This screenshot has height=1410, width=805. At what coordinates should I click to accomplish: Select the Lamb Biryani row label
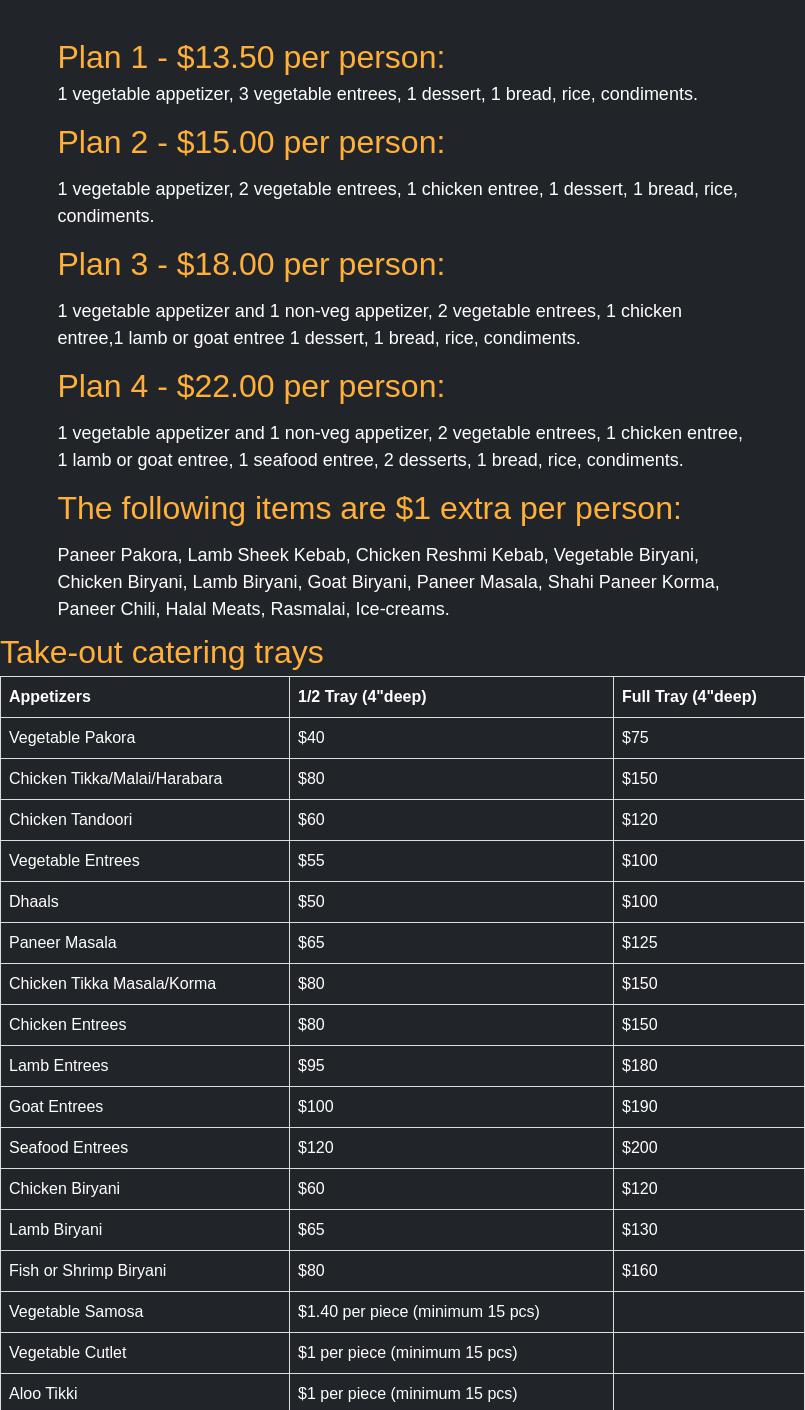pyautogui.click(x=56, y=1229)
